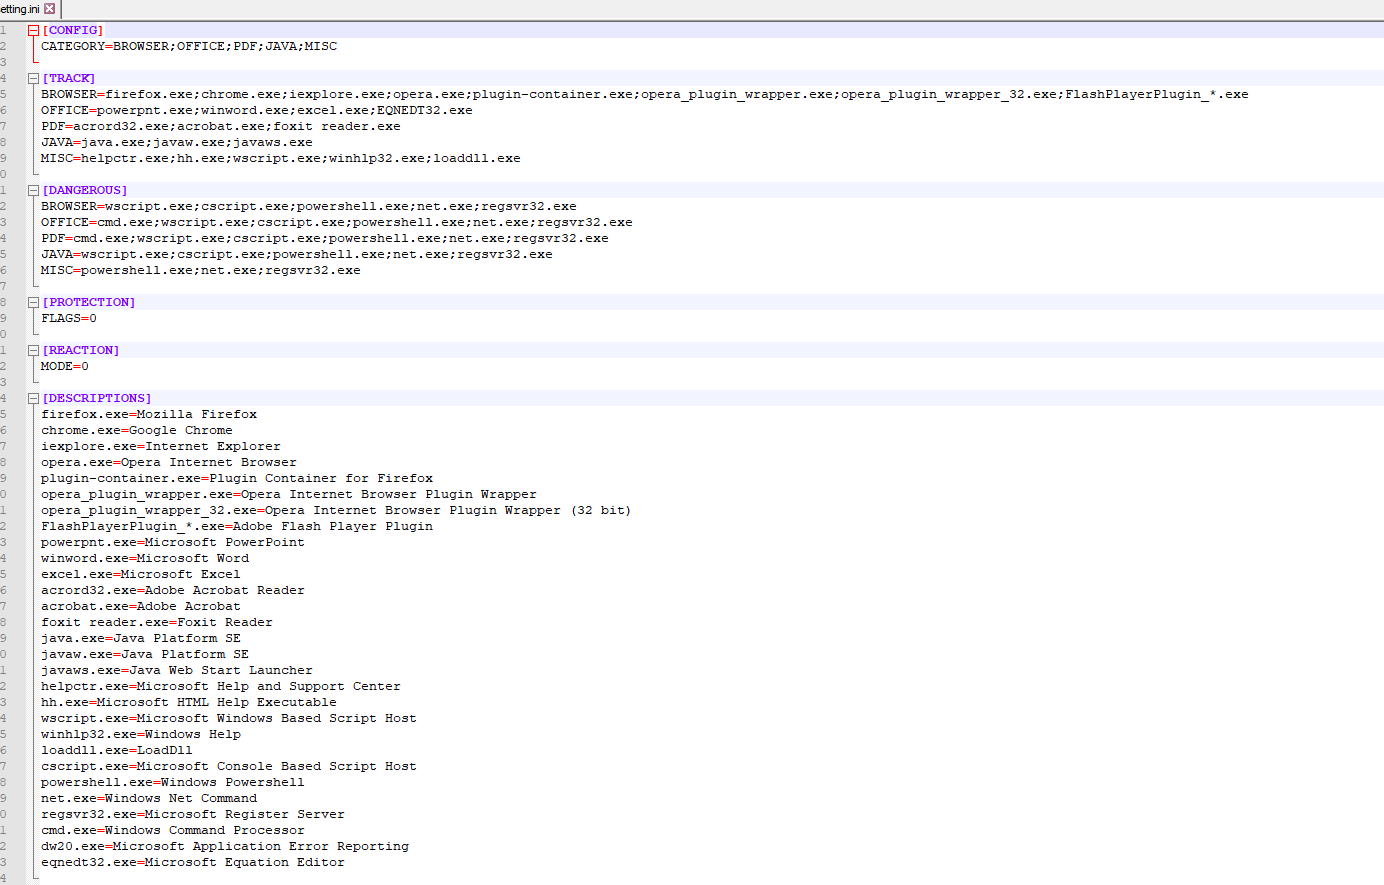Click the excel.exe=Microsoft Excel line
Screen dimensions: 1384x885
pos(141,574)
